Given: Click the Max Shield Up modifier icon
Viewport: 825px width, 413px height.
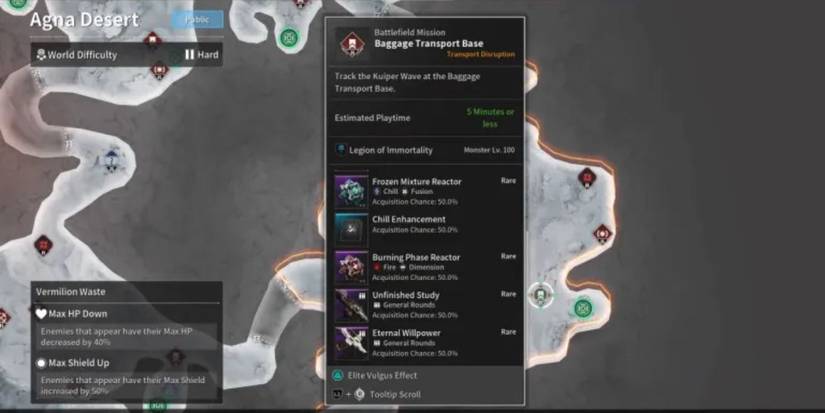Looking at the screenshot, I should tap(41, 363).
